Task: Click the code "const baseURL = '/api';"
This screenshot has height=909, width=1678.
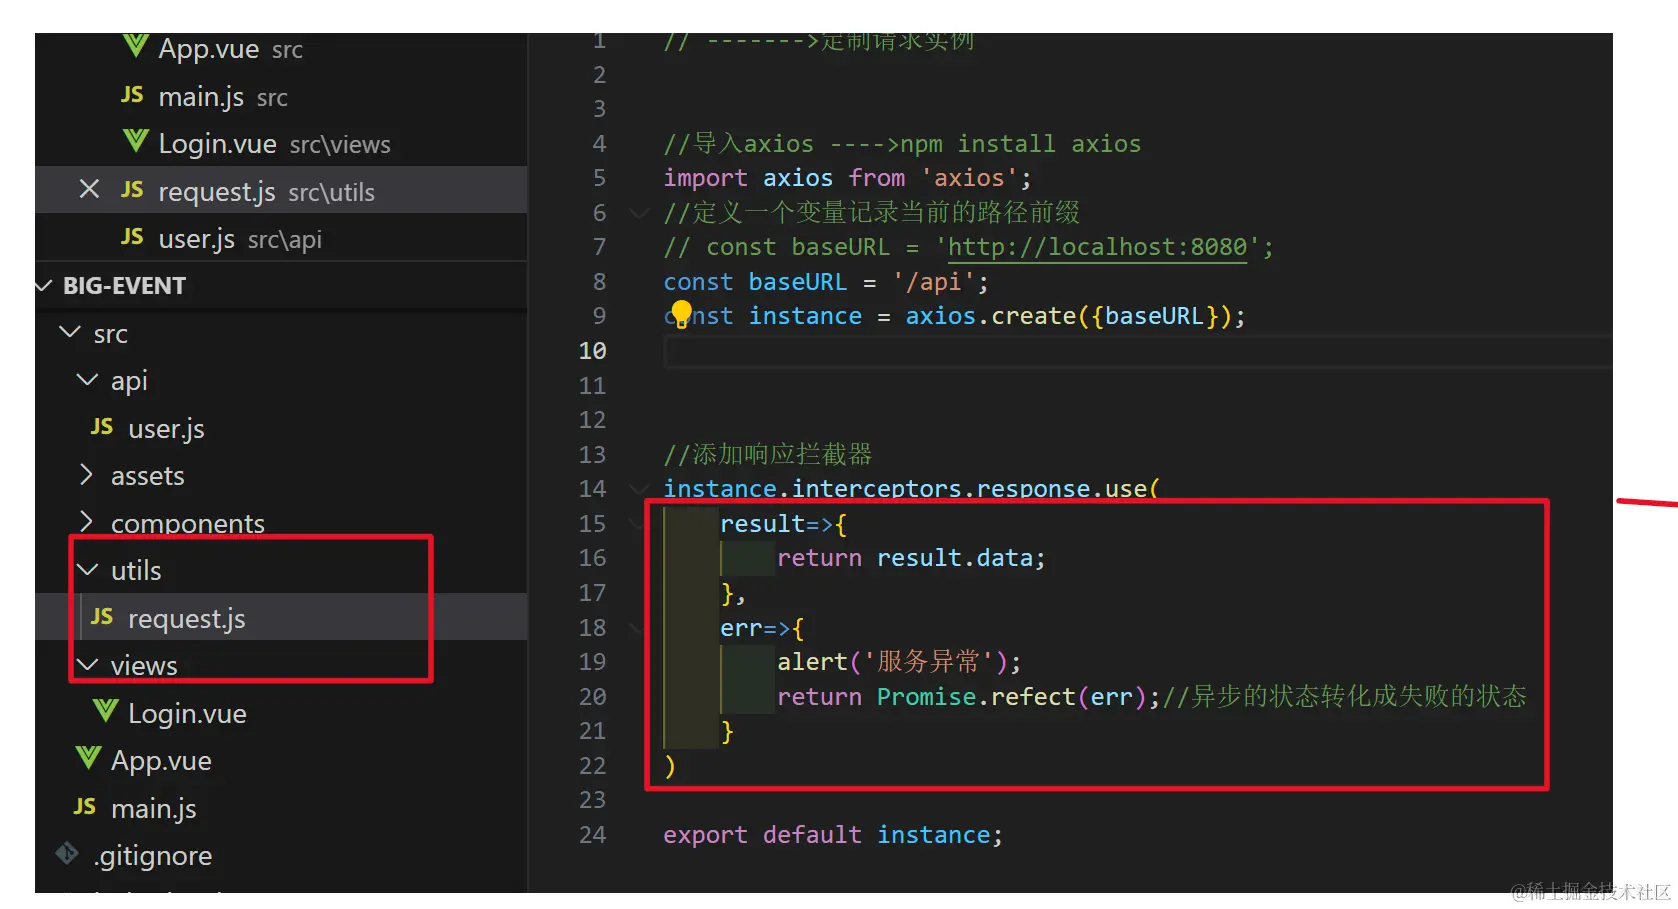Action: (x=826, y=282)
